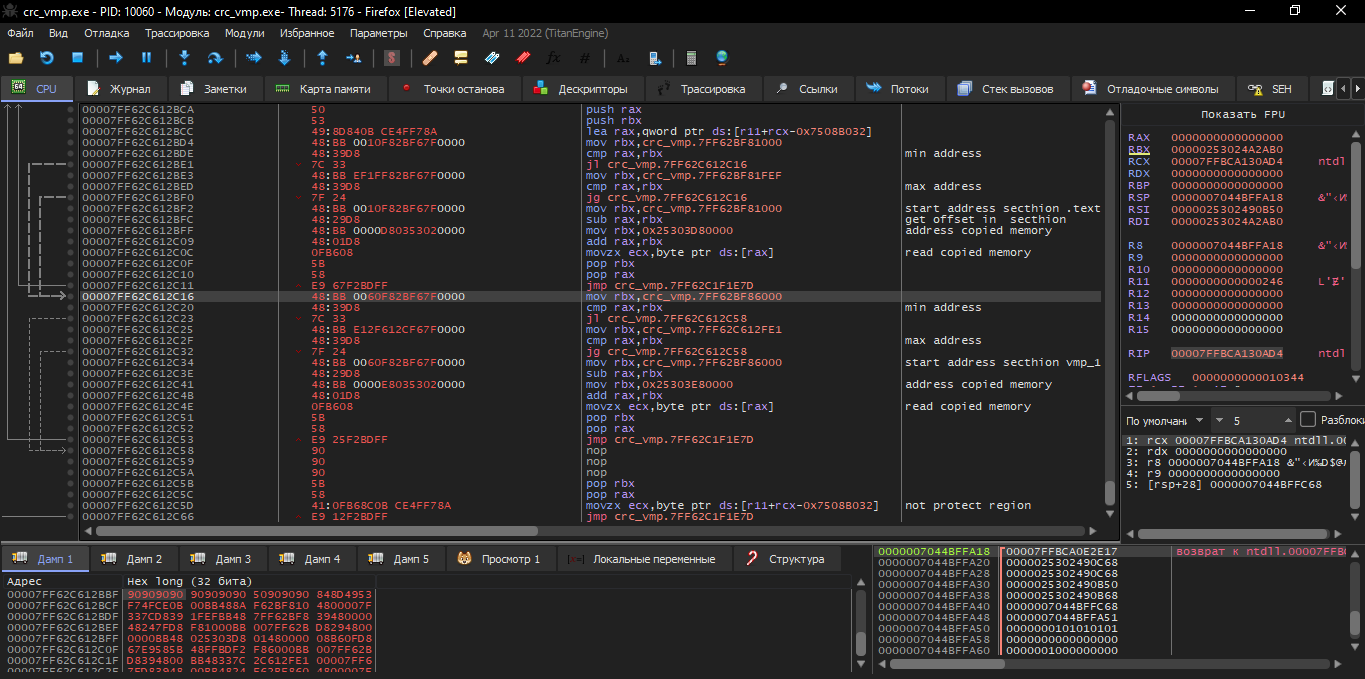Open the Calculator toolbar icon
The image size is (1365, 679).
pyautogui.click(x=691, y=58)
